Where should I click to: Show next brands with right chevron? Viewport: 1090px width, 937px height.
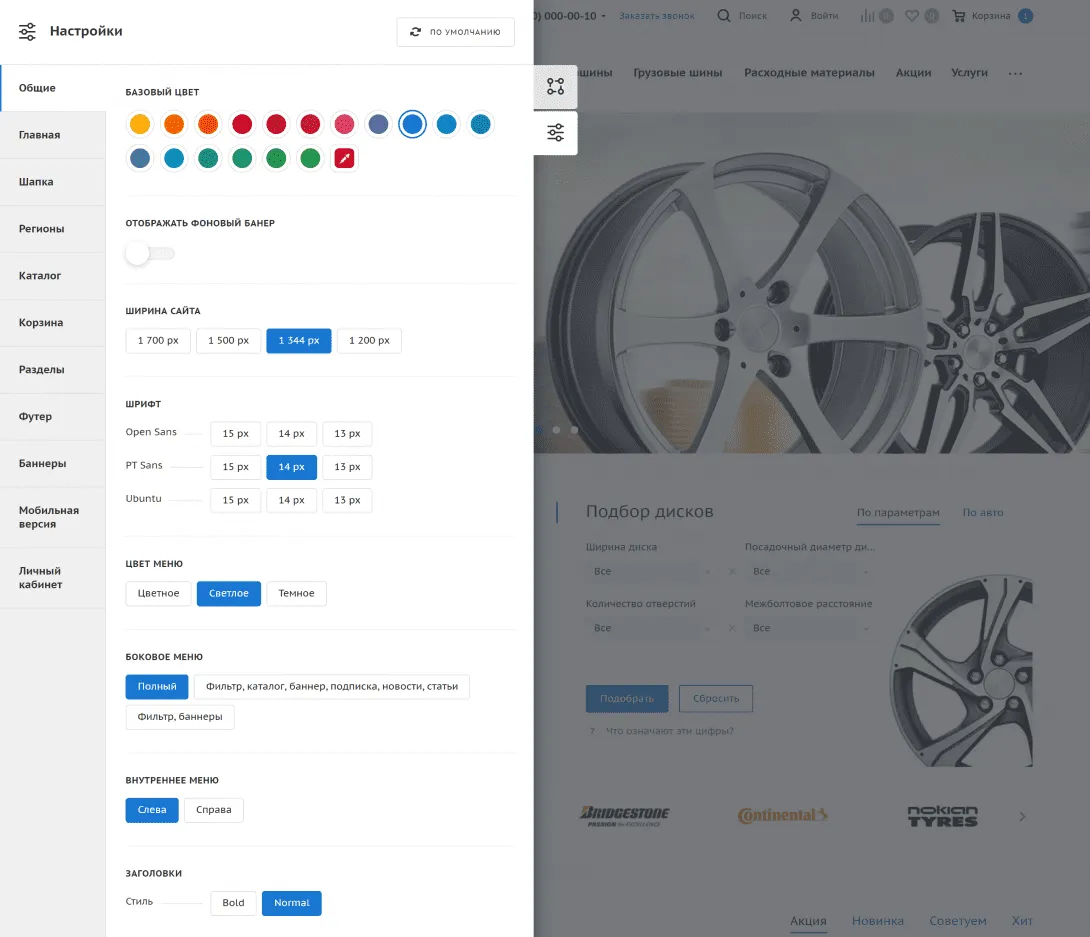(1022, 816)
